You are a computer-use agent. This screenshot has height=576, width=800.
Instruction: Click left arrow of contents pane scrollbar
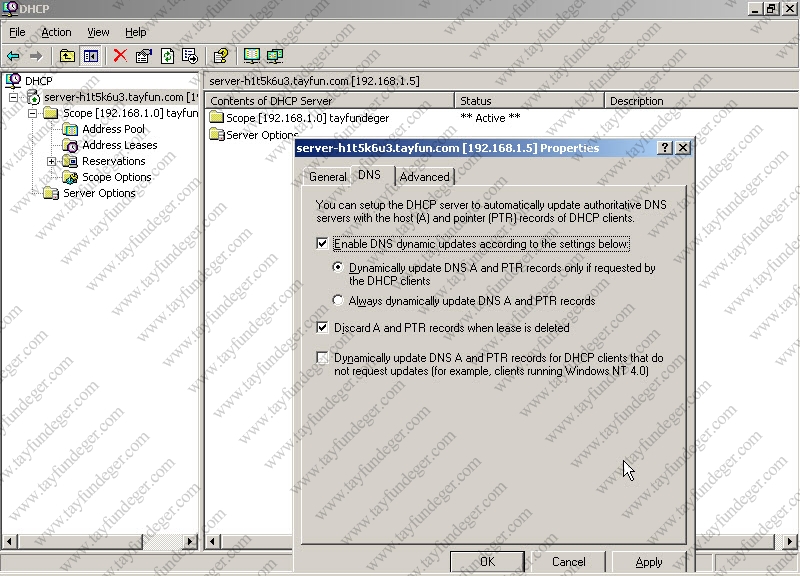(x=212, y=541)
